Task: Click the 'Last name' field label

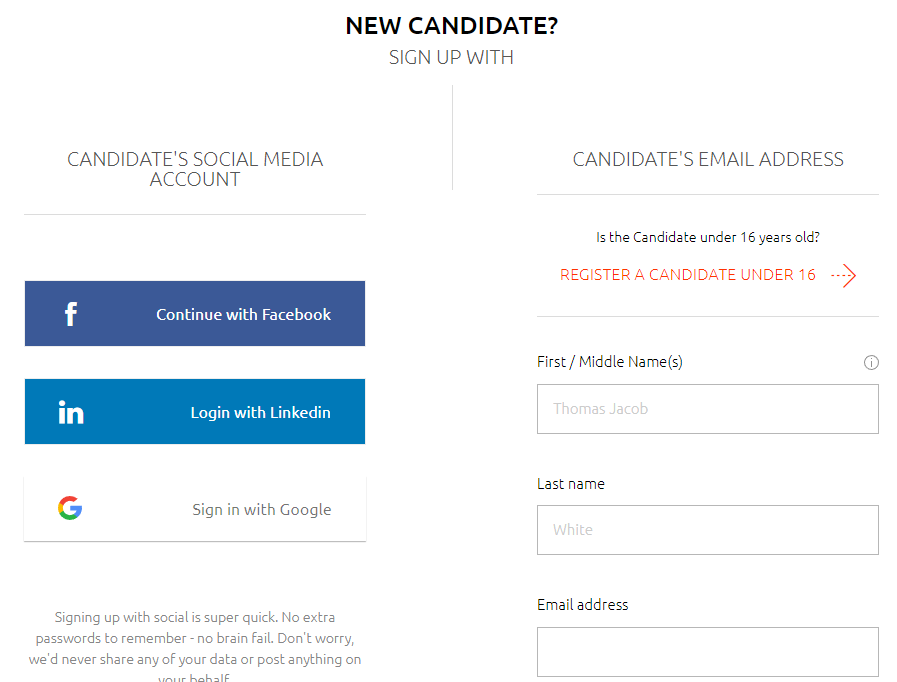Action: (x=571, y=484)
